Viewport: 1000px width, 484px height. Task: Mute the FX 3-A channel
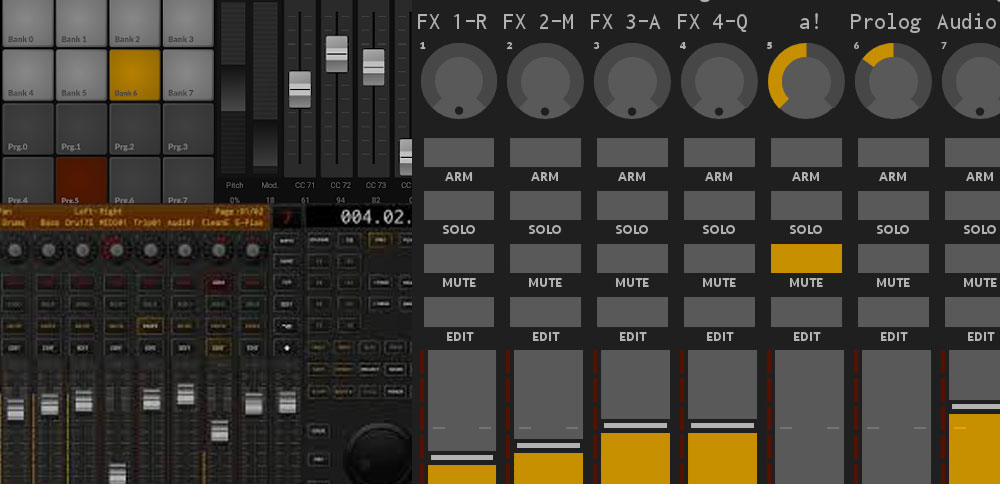pyautogui.click(x=632, y=258)
